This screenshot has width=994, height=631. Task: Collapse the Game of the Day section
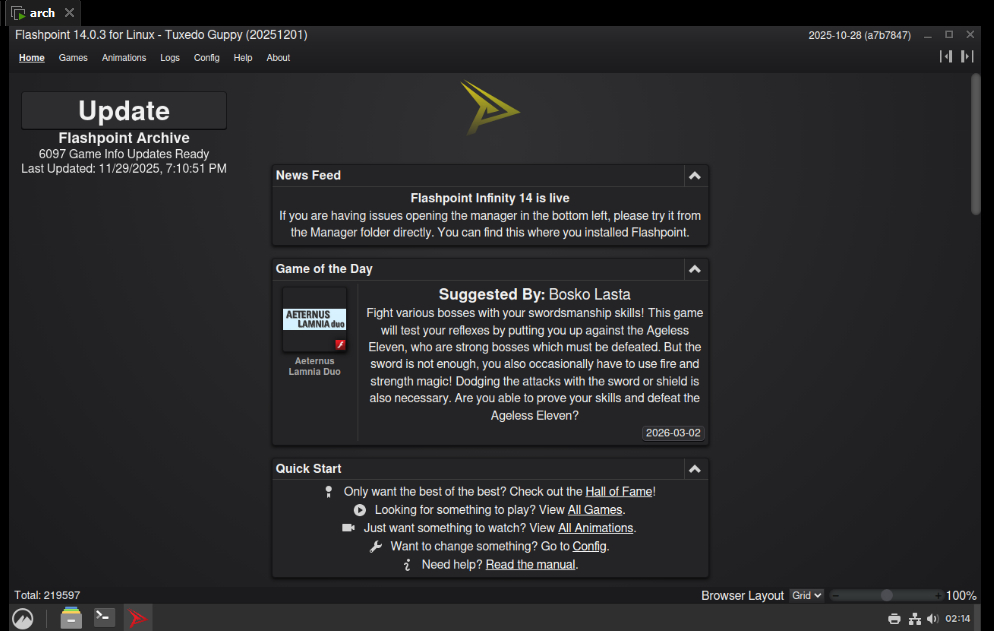pos(694,269)
